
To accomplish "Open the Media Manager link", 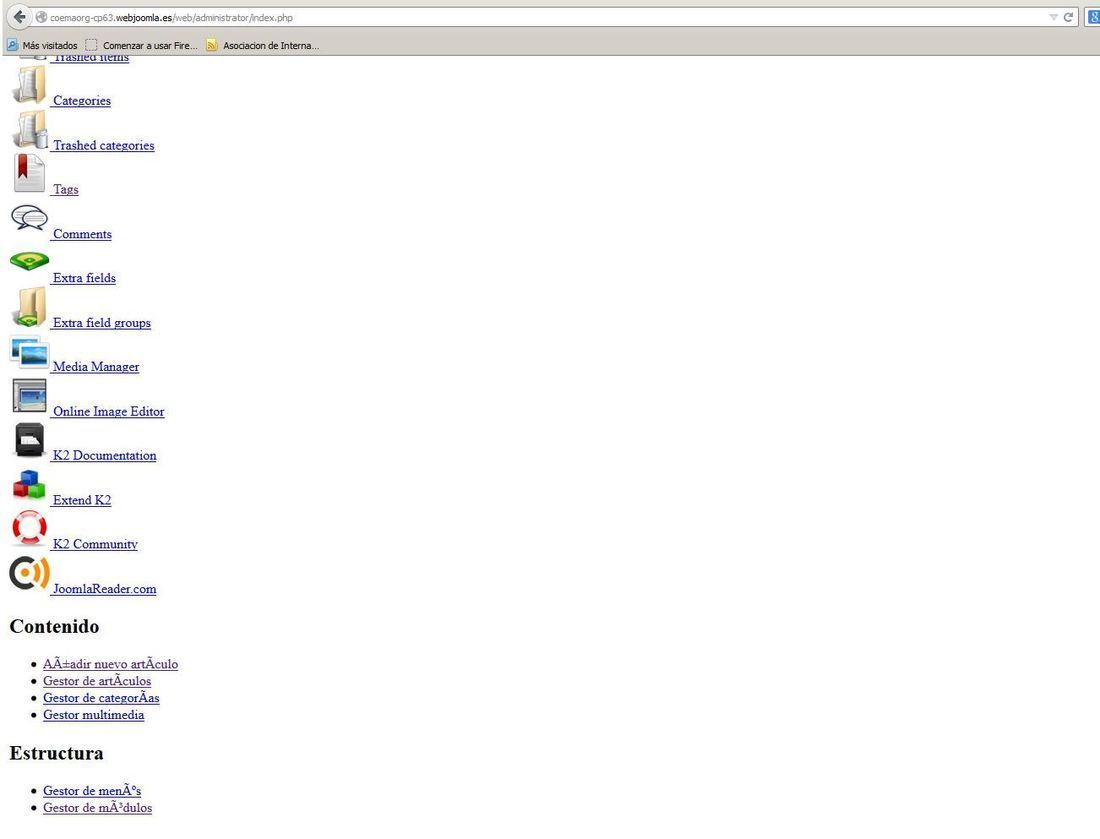I will click(96, 367).
